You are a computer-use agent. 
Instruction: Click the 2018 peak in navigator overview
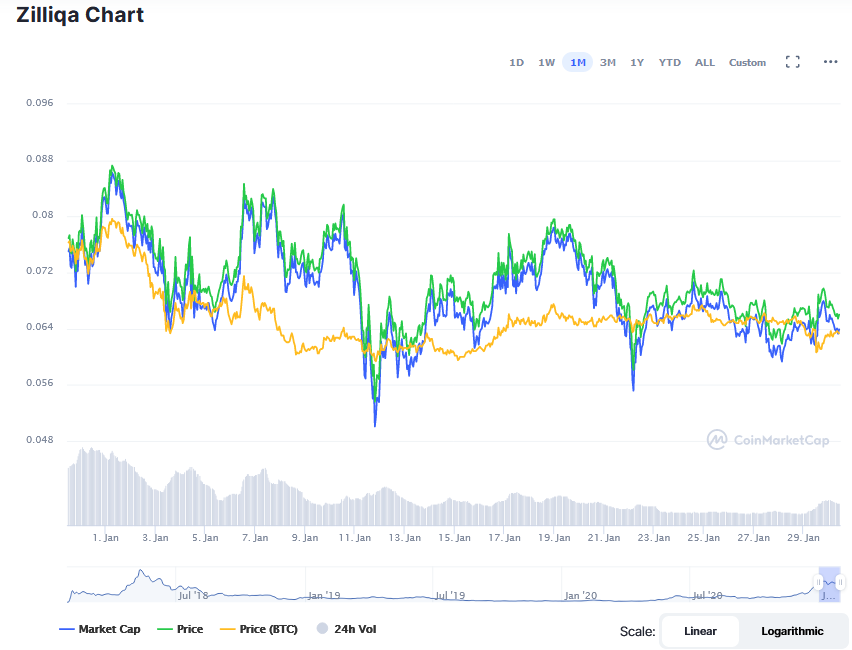coord(141,570)
